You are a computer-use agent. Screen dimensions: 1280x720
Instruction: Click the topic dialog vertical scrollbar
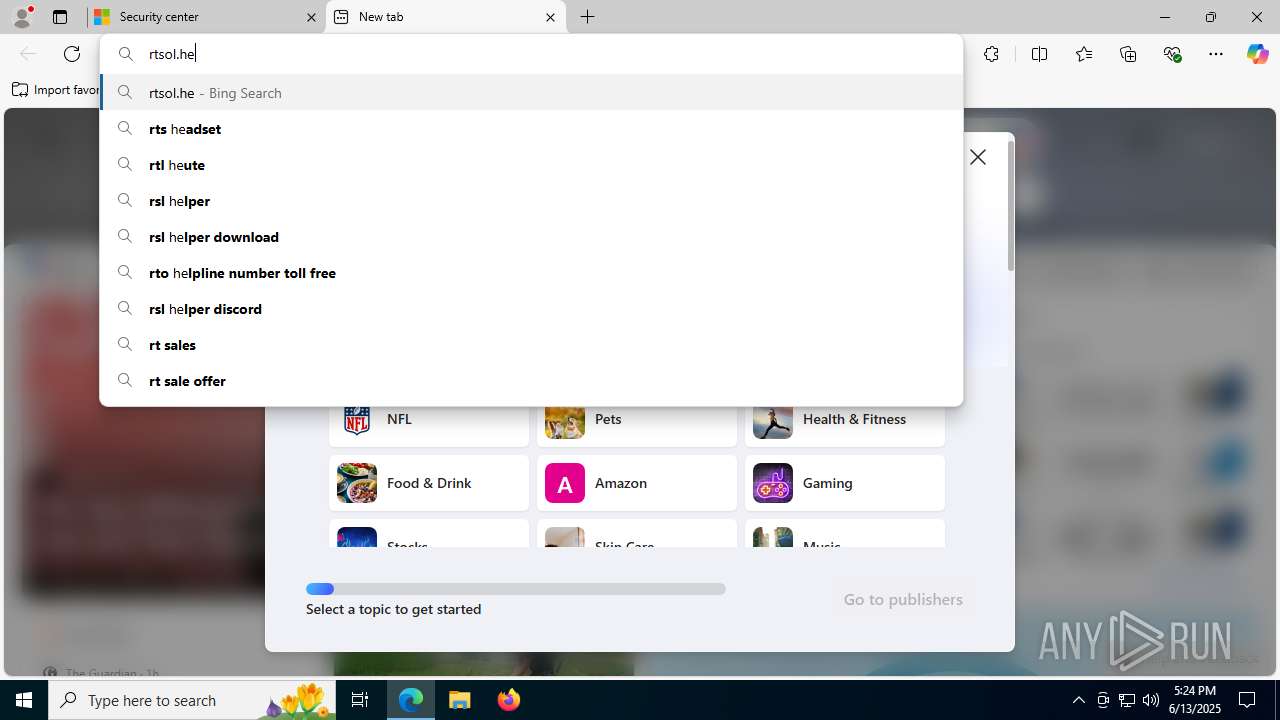pyautogui.click(x=1011, y=205)
